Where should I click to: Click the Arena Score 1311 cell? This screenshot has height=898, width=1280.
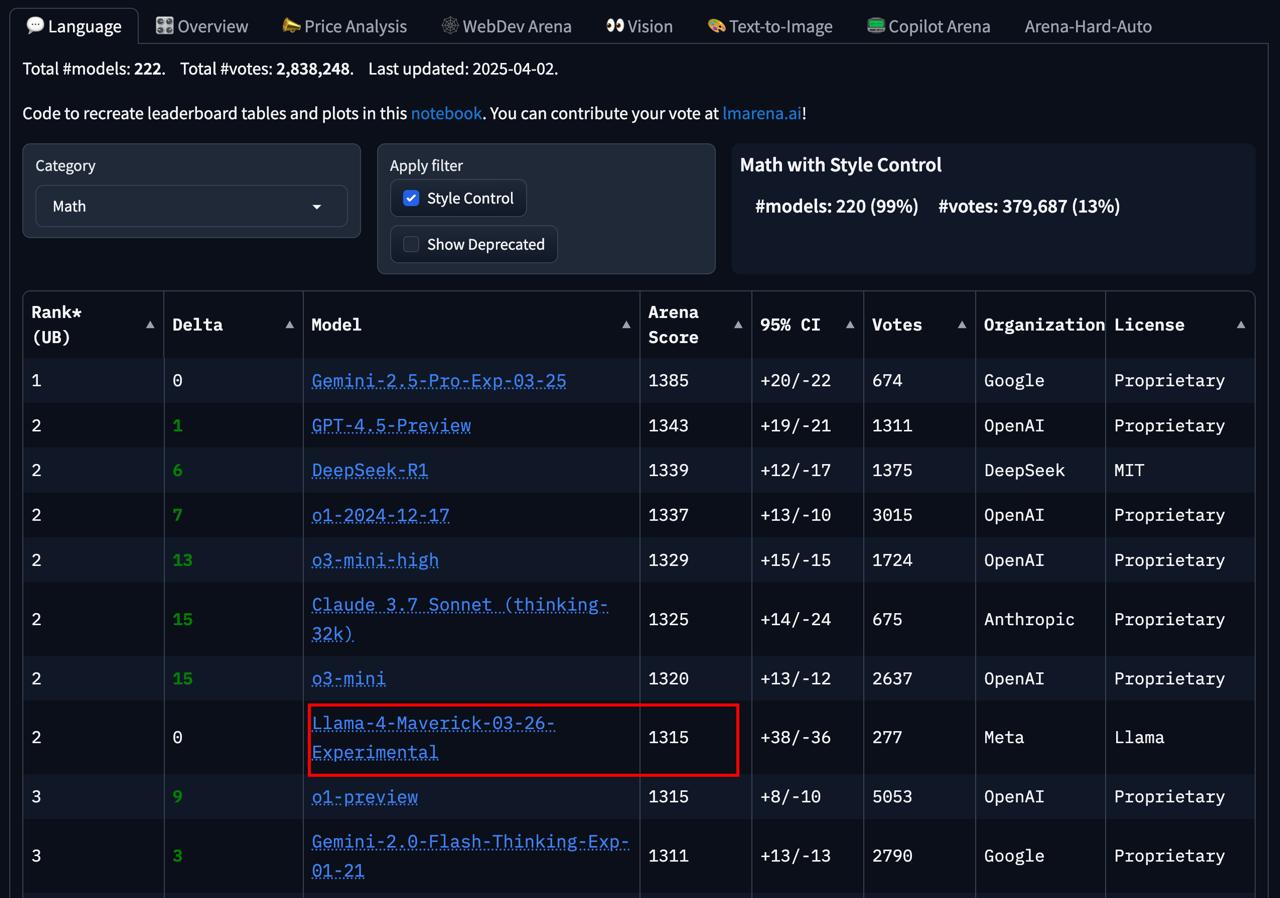(695, 855)
